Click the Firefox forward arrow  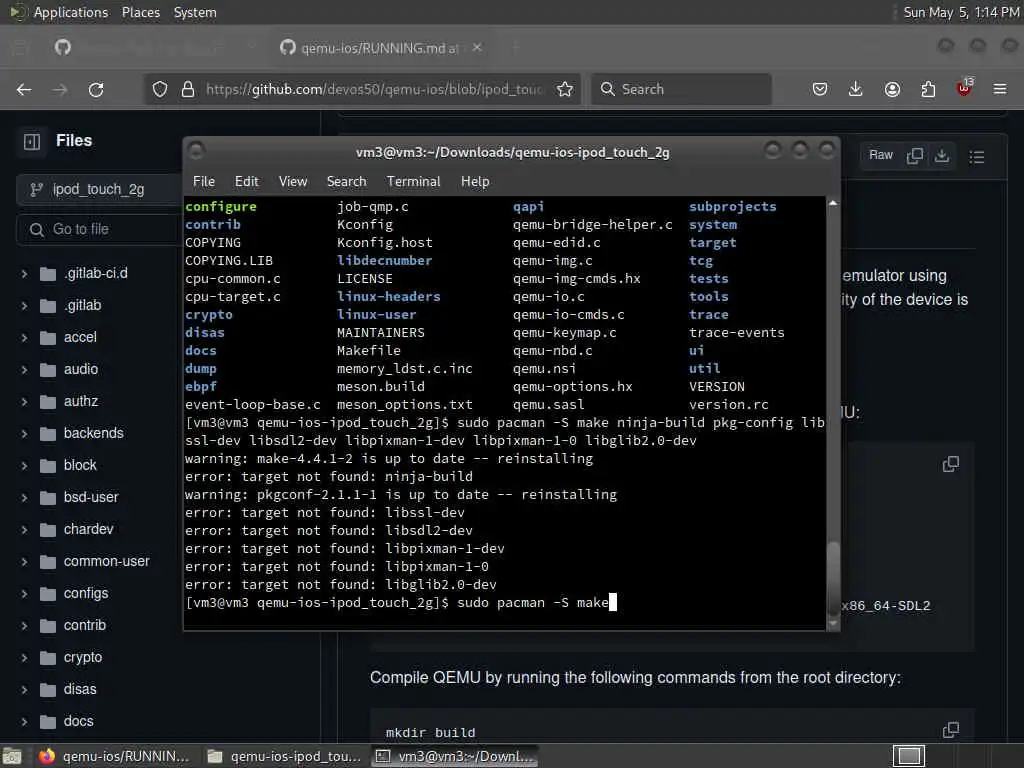(x=60, y=89)
